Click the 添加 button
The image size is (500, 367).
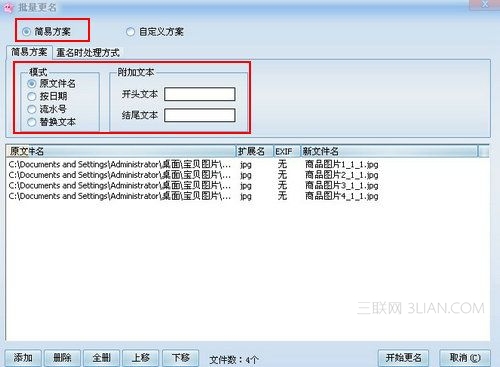pos(23,358)
